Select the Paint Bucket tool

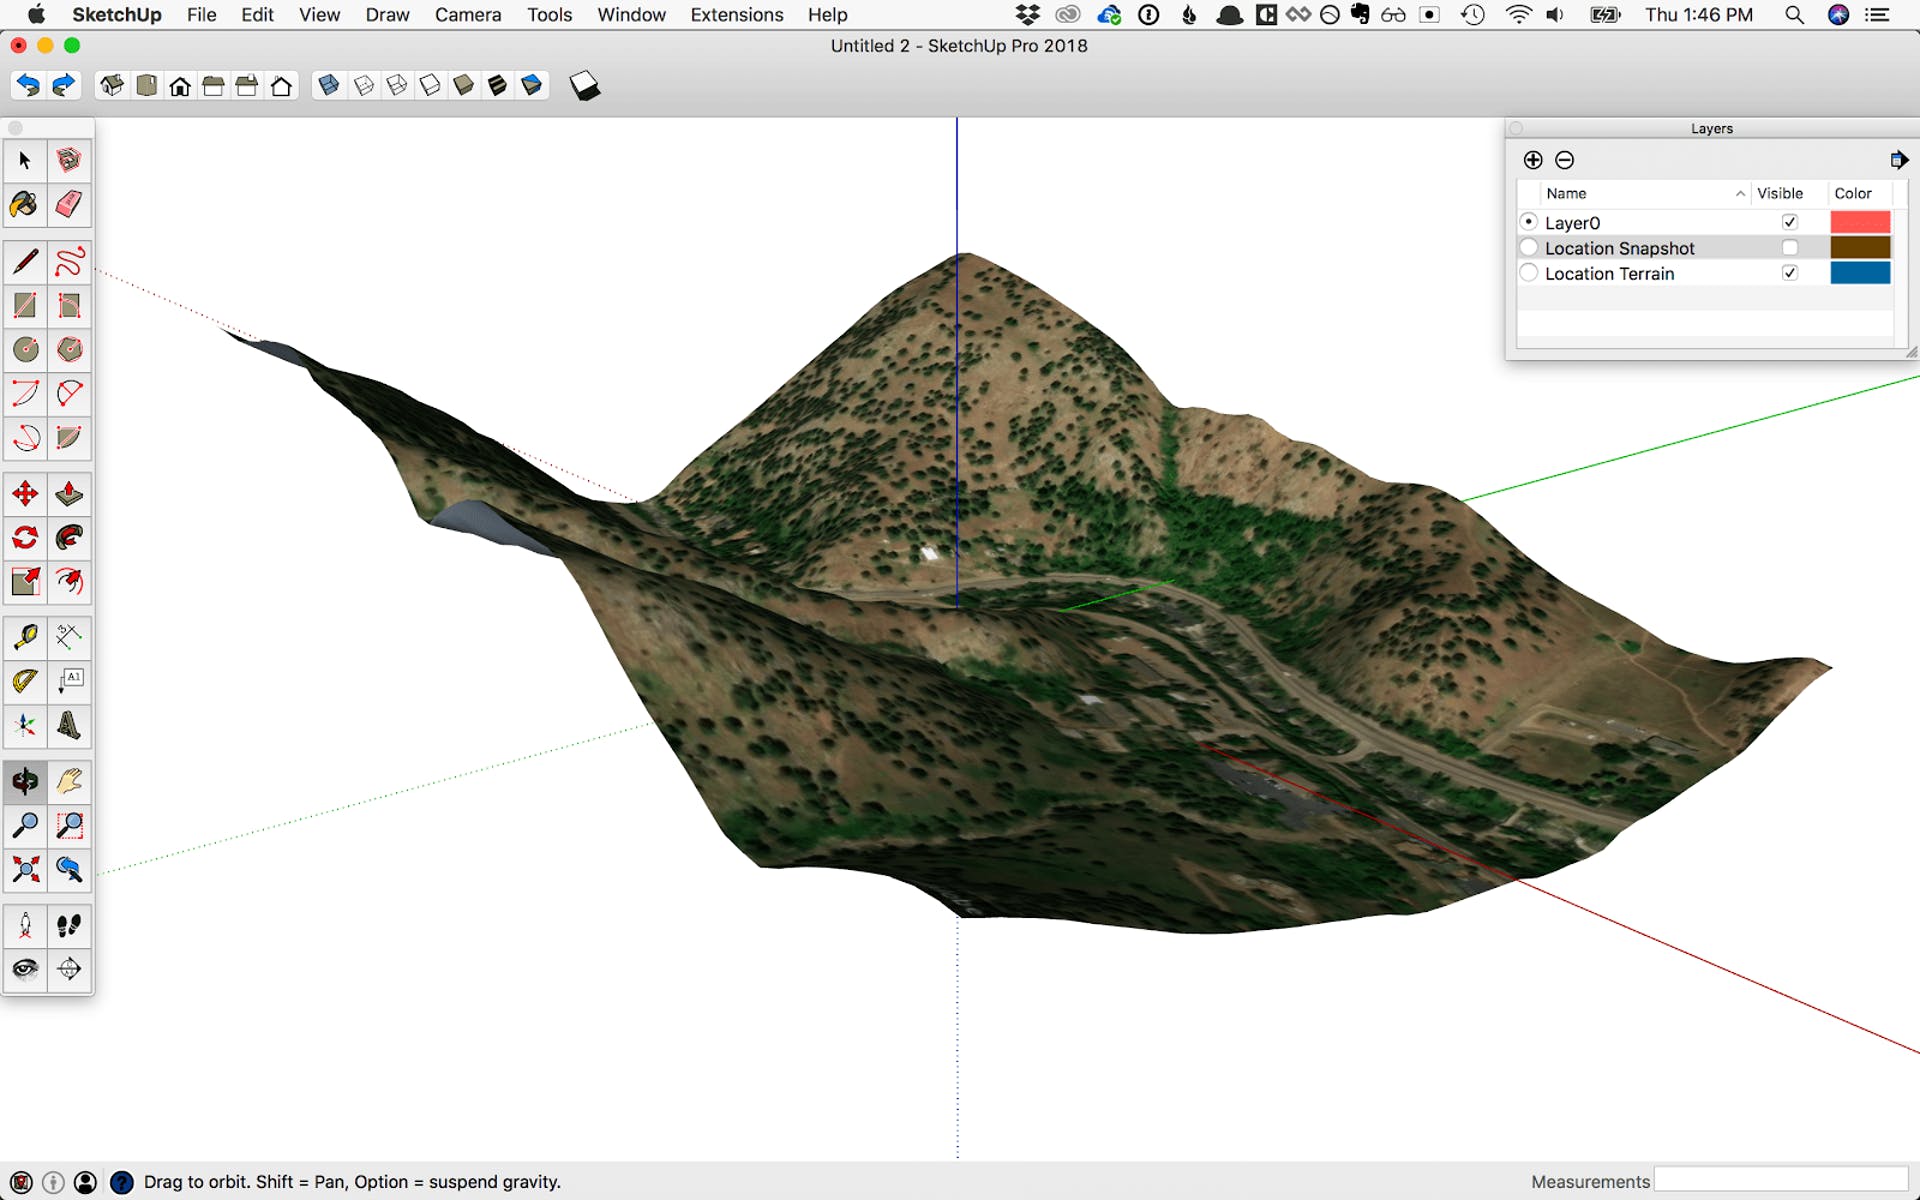click(x=25, y=205)
